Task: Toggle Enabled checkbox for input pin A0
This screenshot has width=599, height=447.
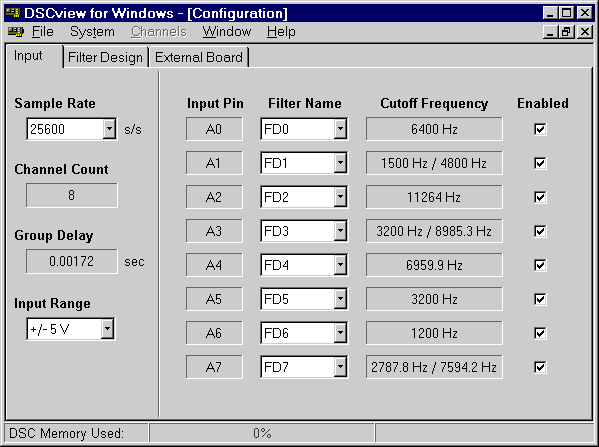Action: pyautogui.click(x=540, y=129)
